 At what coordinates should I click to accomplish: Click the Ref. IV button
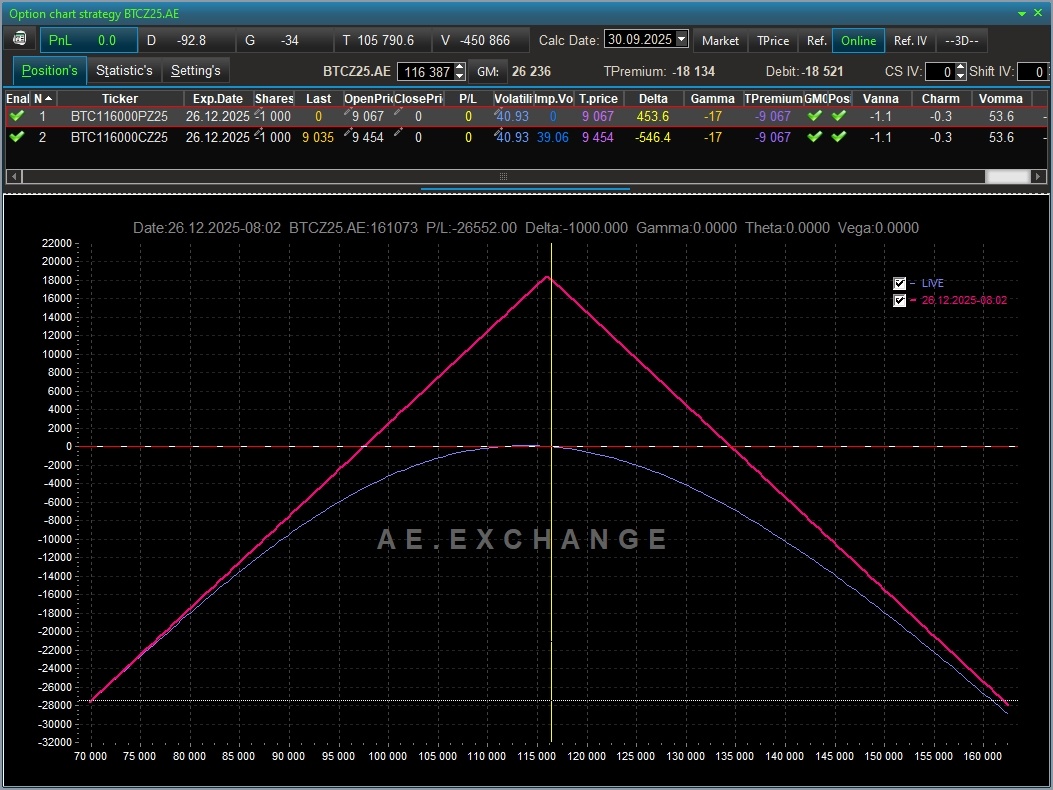[x=910, y=40]
